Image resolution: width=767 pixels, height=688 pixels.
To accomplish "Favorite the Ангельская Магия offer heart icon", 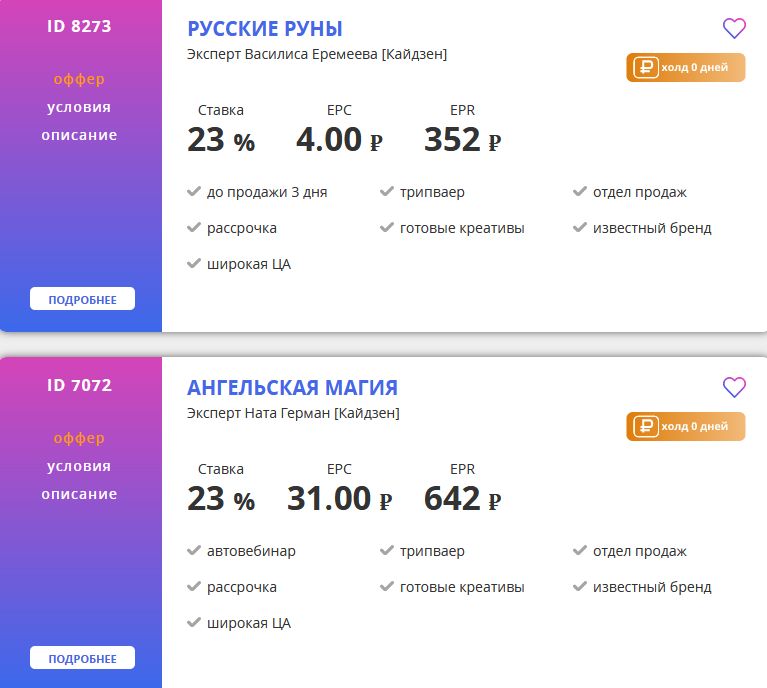I will (734, 388).
